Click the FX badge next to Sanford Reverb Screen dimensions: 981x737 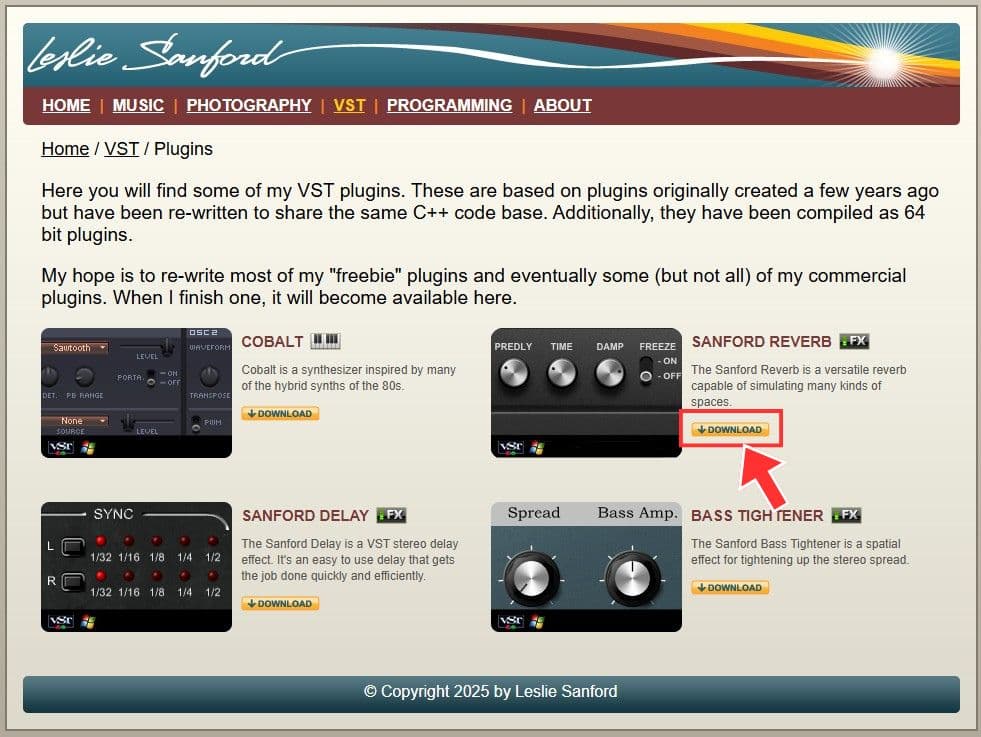point(854,341)
